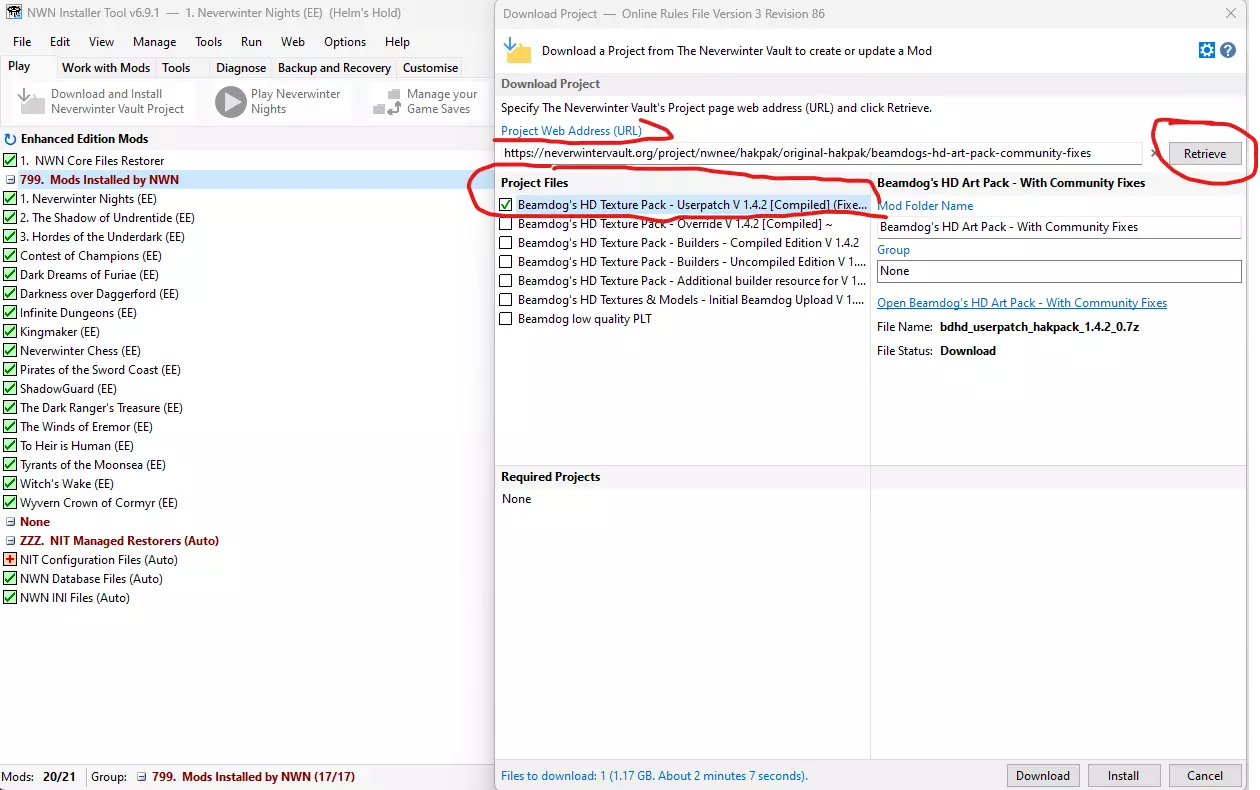Select the Play tab
This screenshot has width=1260, height=790.
(19, 67)
